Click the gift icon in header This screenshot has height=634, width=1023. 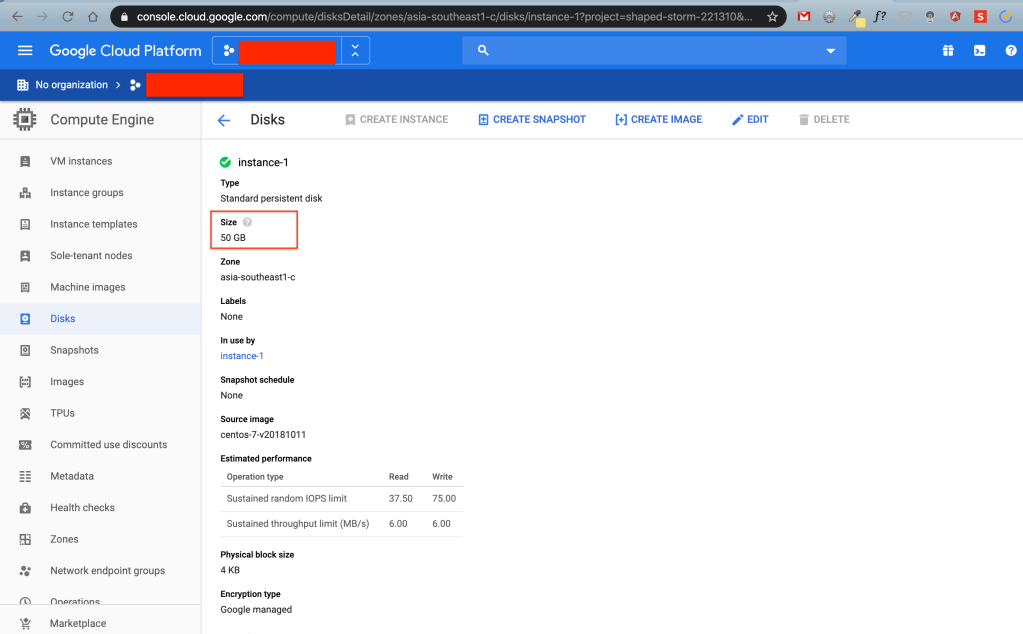coord(947,51)
